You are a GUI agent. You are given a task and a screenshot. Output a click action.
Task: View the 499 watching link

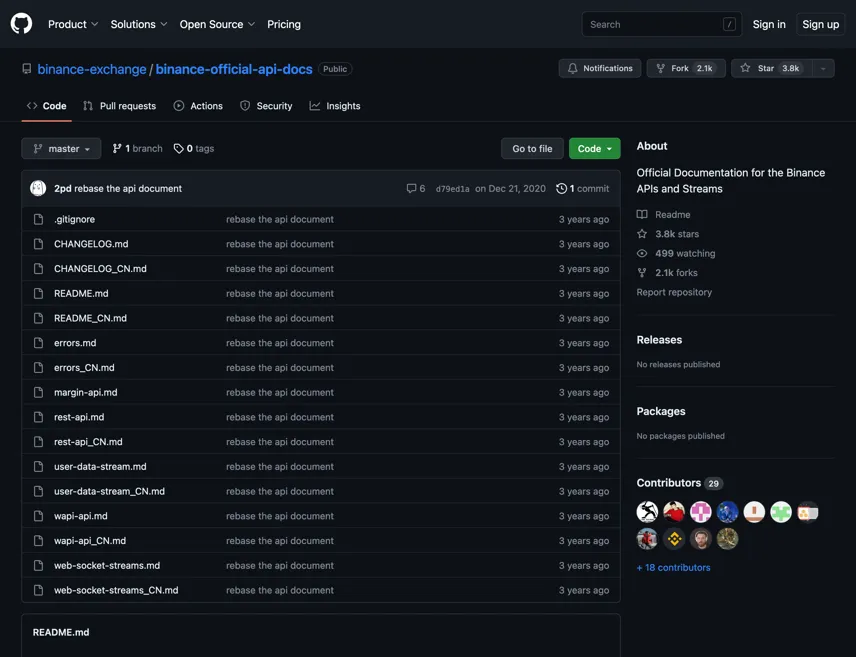point(676,253)
